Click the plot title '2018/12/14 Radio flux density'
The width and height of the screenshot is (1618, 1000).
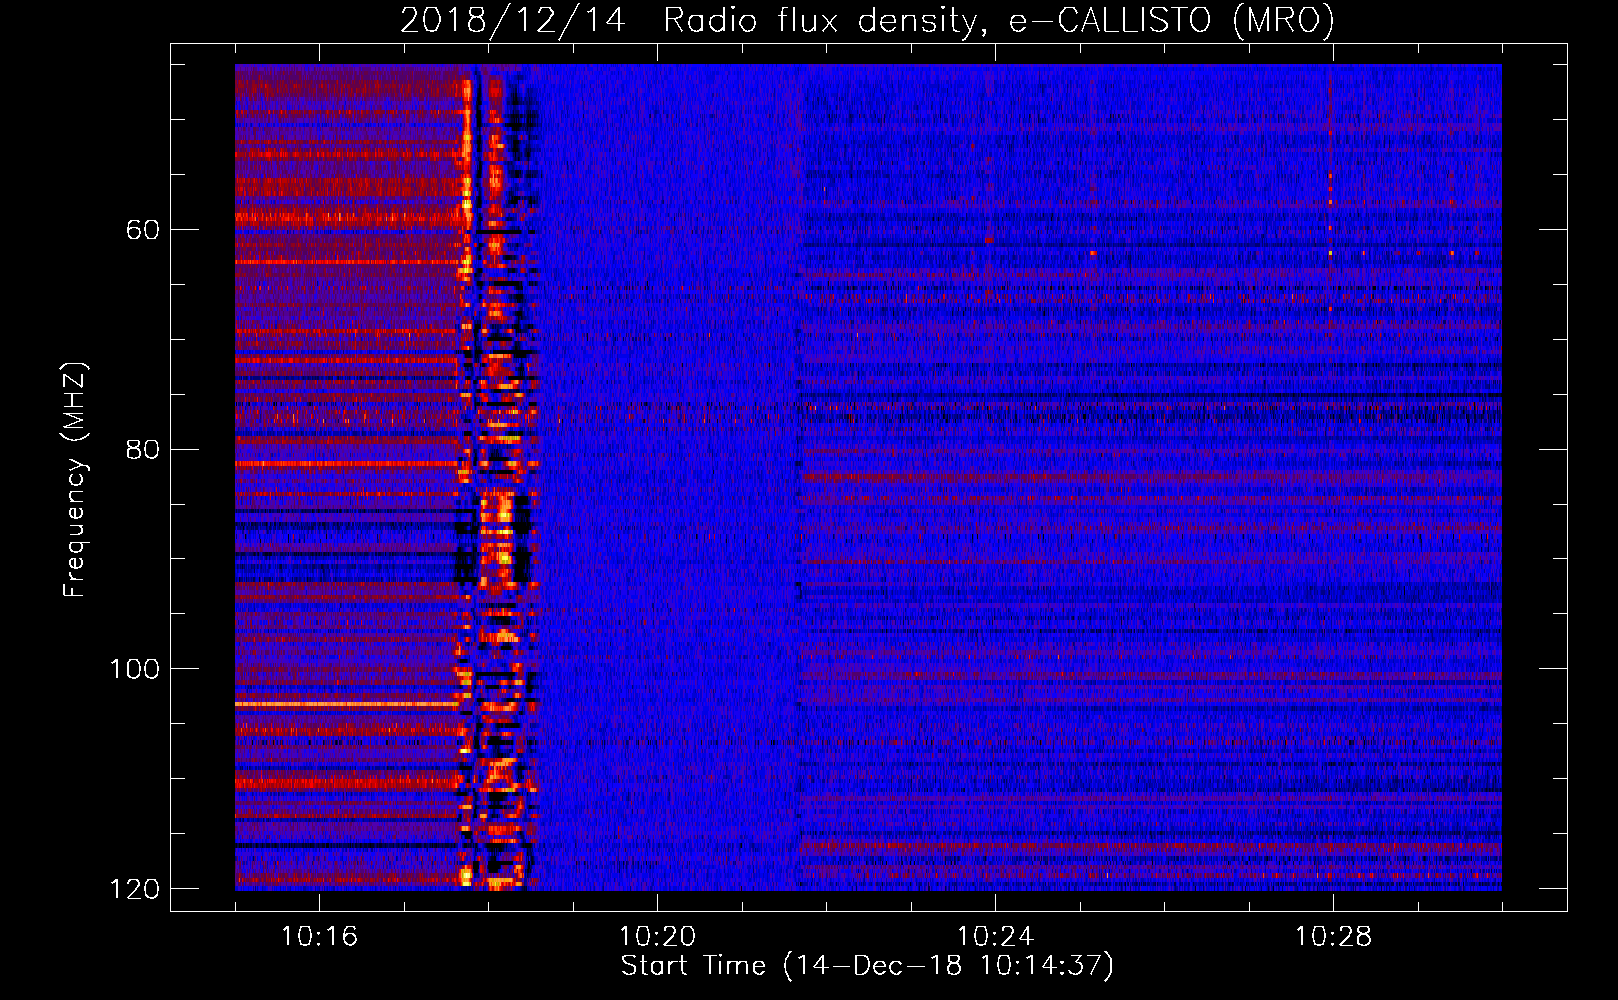(x=867, y=20)
